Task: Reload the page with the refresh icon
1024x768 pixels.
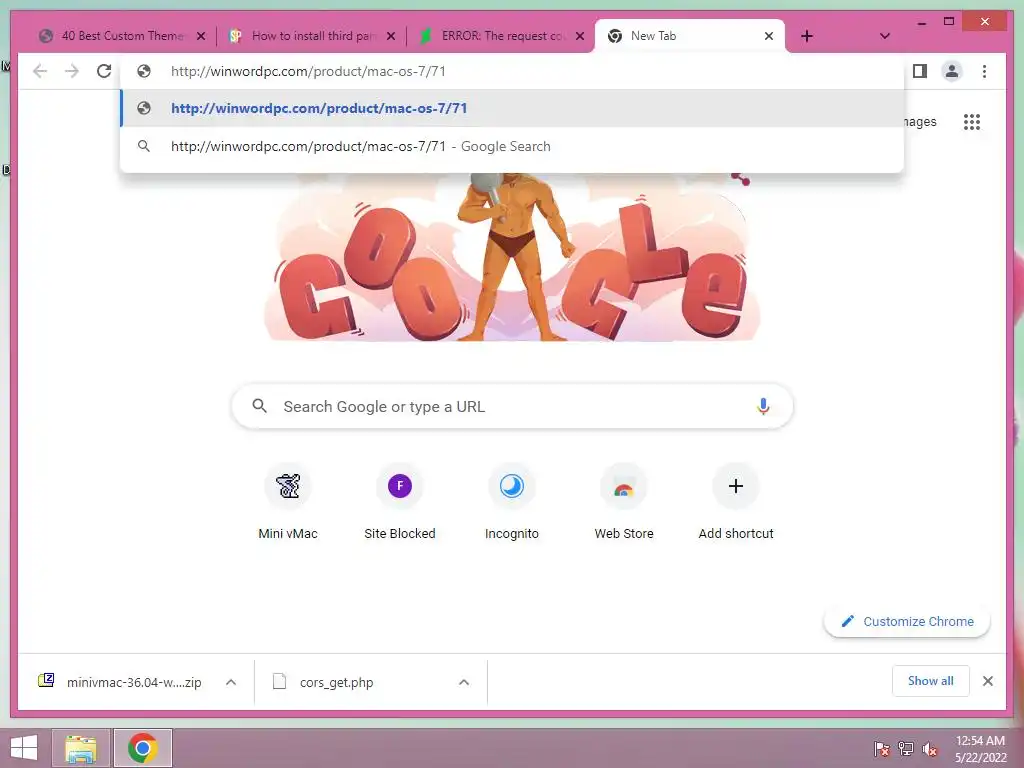Action: [104, 71]
